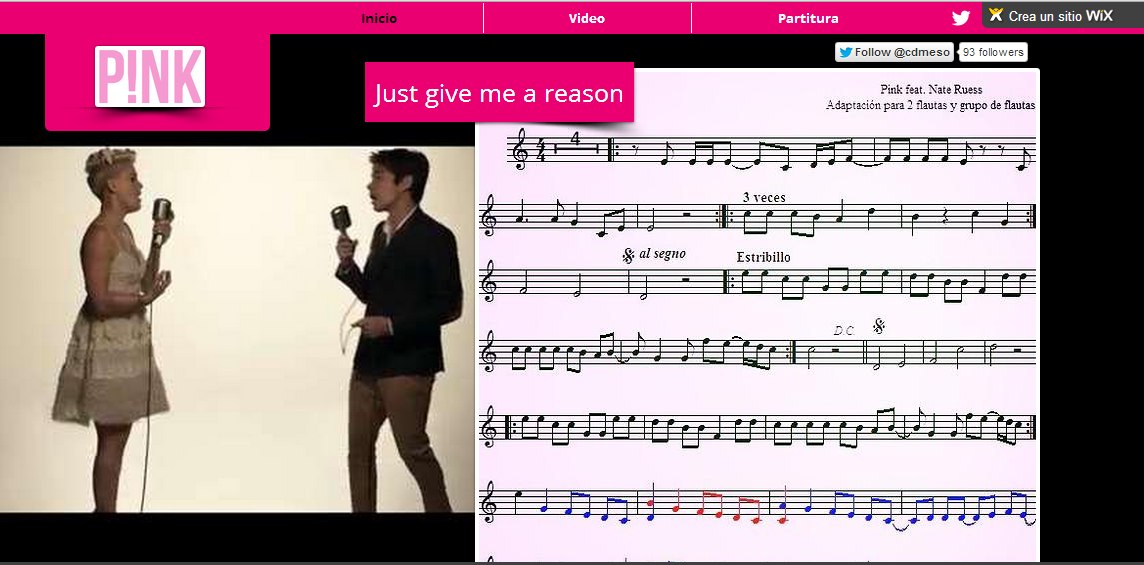
Task: Click the sheet music score image
Action: click(757, 315)
